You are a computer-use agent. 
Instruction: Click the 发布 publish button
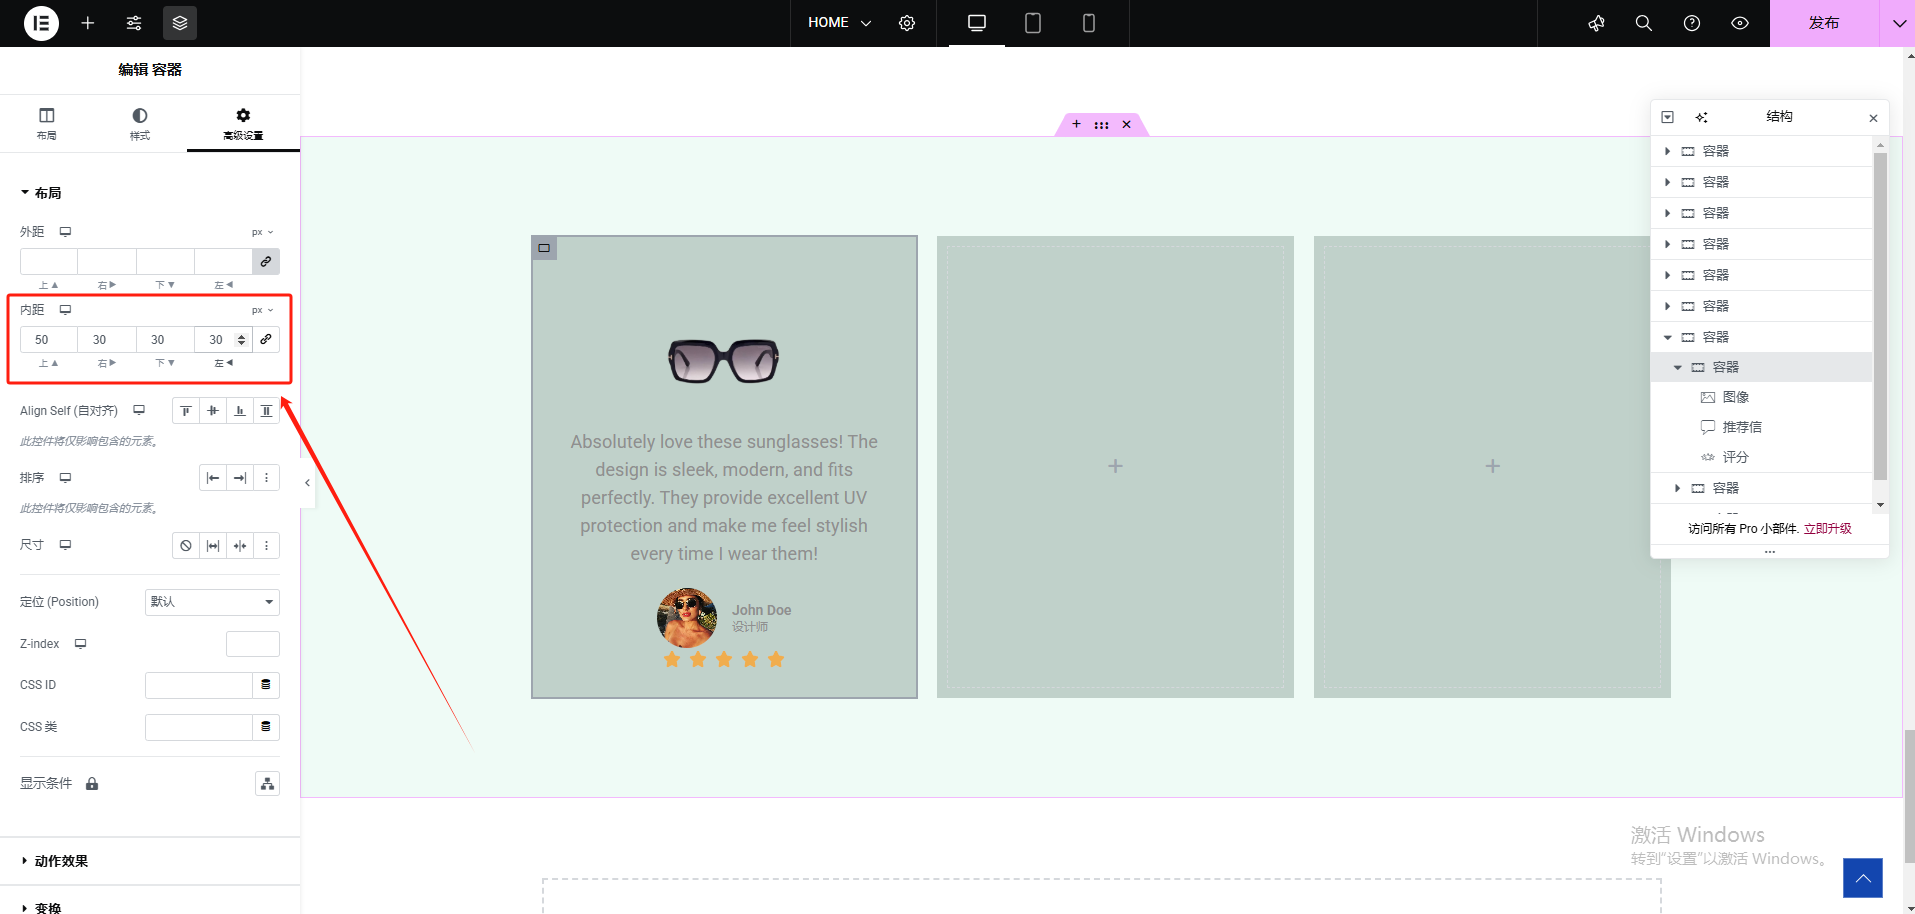click(1823, 23)
